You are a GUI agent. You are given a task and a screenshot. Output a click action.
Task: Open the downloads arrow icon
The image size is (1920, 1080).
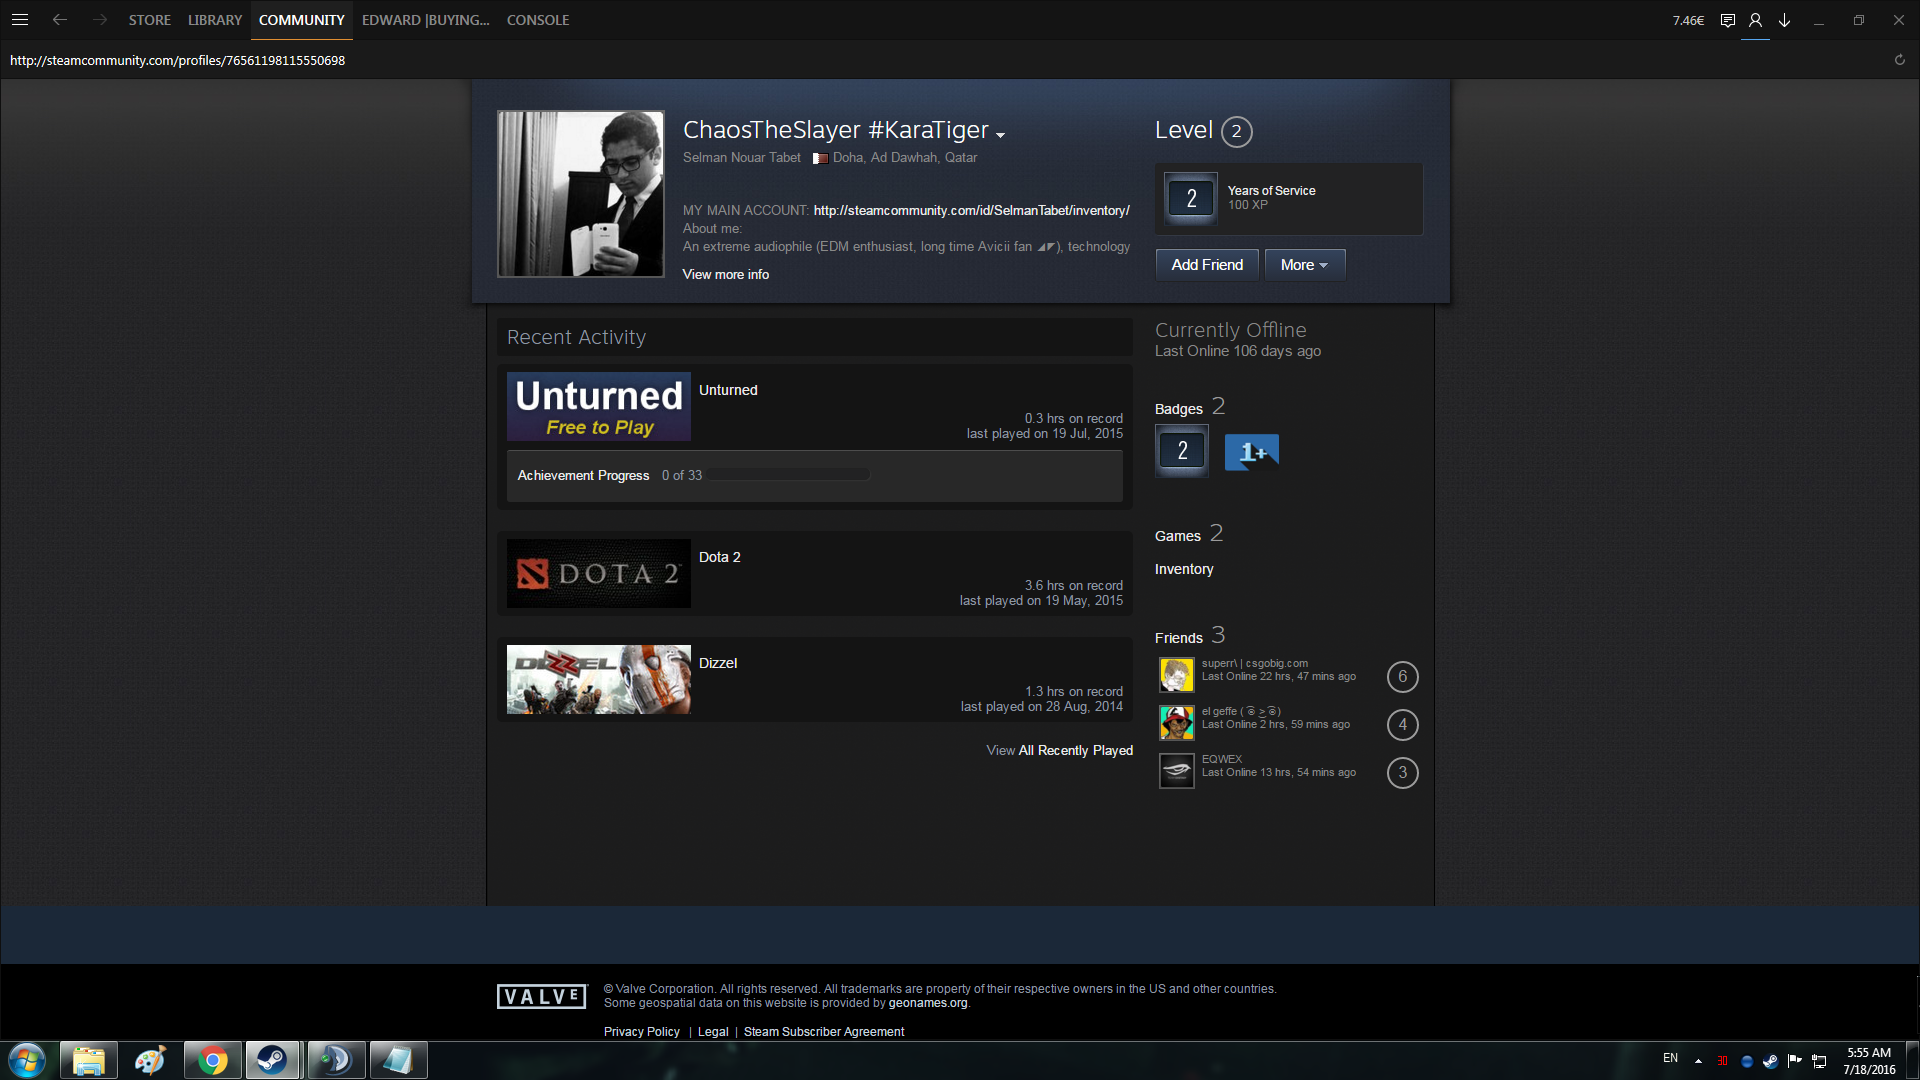(1784, 20)
